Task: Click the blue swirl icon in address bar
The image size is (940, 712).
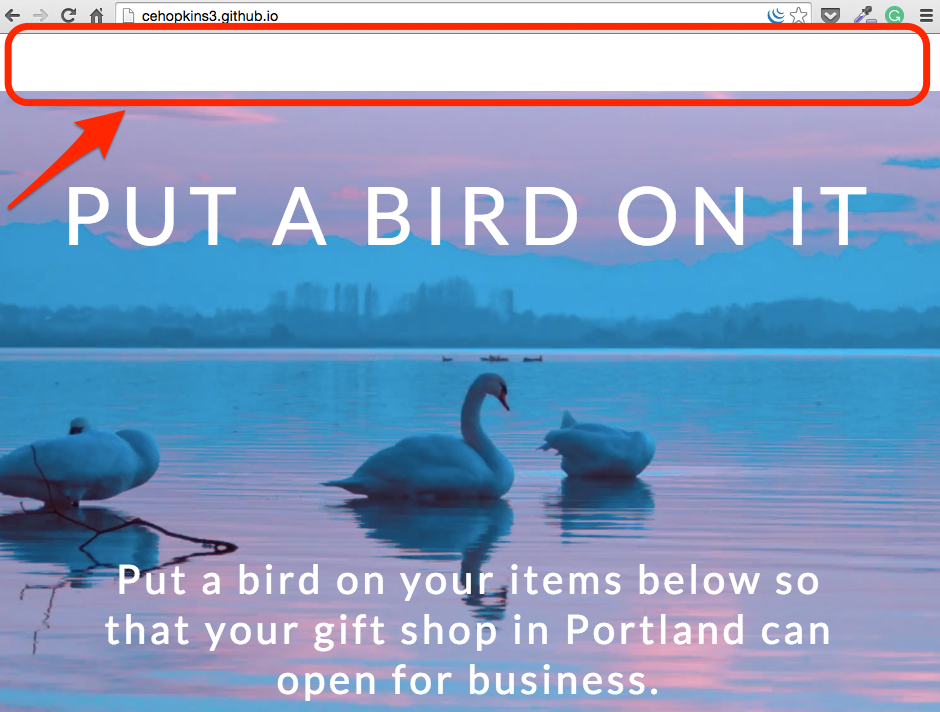Action: 776,15
